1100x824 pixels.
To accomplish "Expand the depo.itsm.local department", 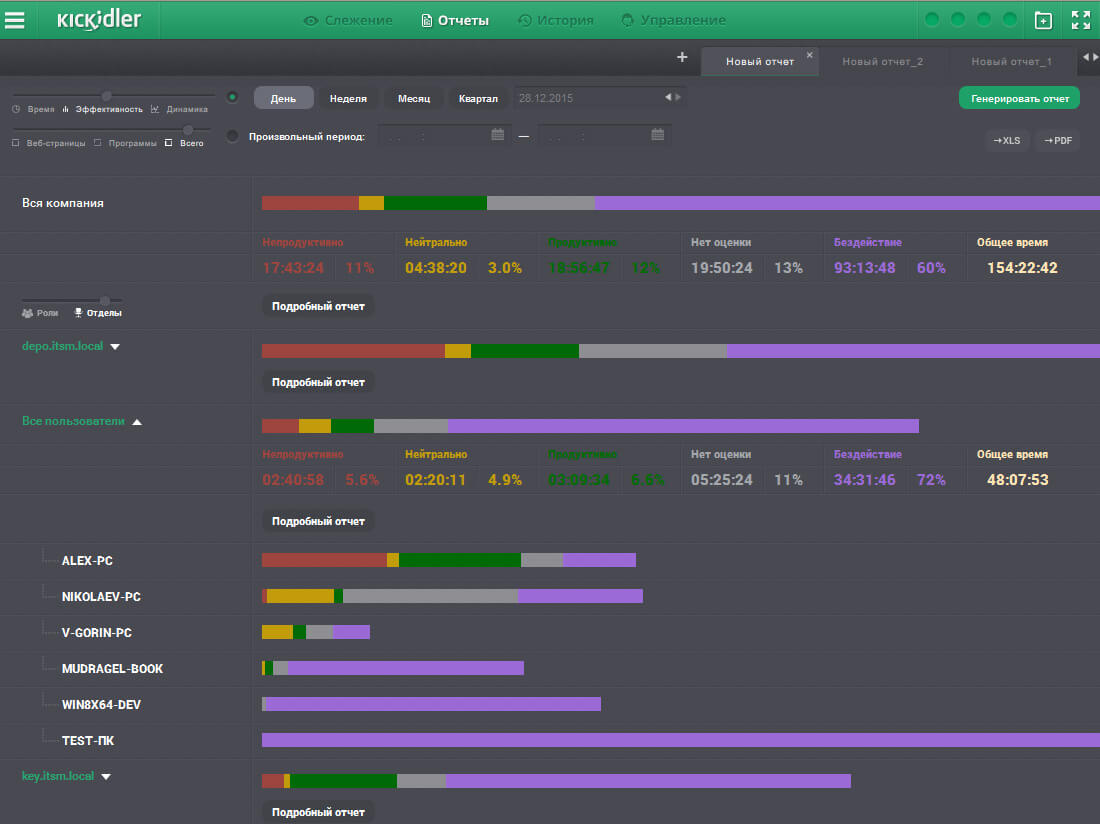I will (x=115, y=347).
